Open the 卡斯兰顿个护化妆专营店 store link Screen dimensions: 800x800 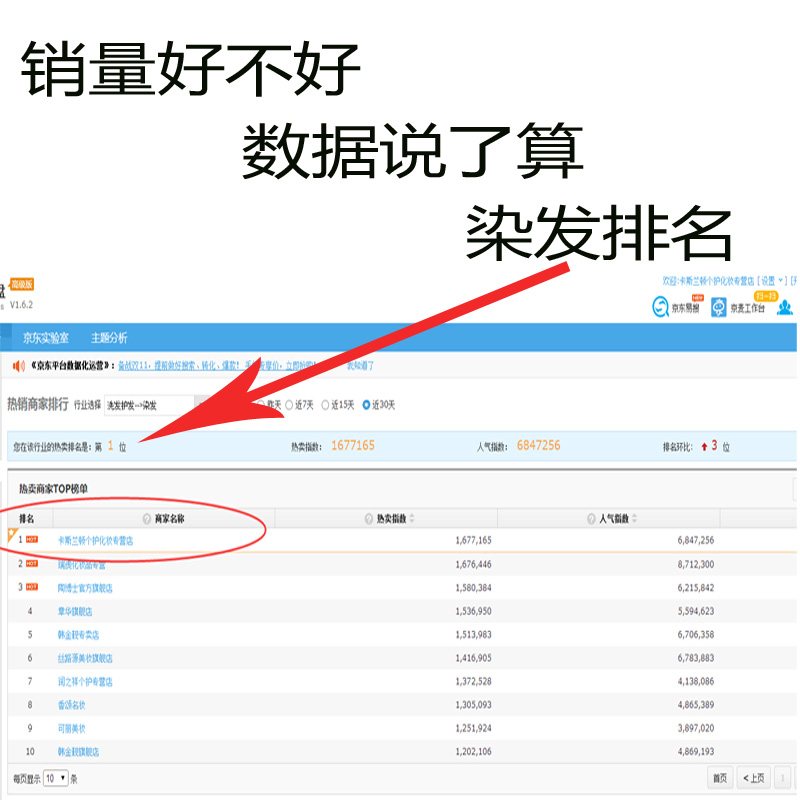(x=95, y=541)
